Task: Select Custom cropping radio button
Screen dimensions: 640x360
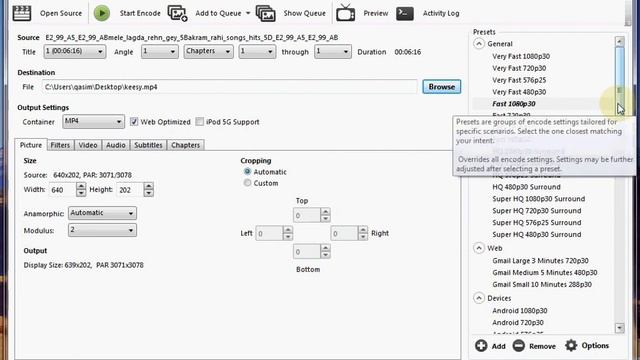Action: tap(247, 183)
